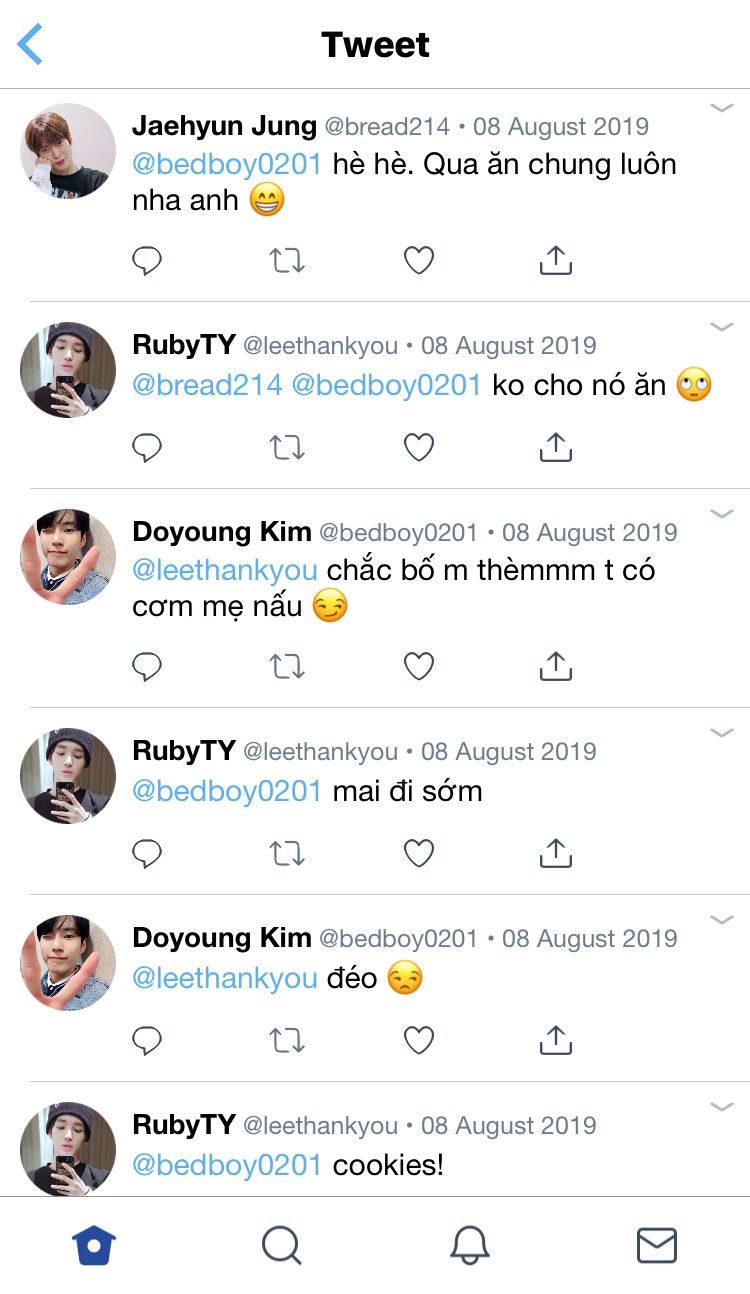Open the Messages envelope tab

point(657,1246)
